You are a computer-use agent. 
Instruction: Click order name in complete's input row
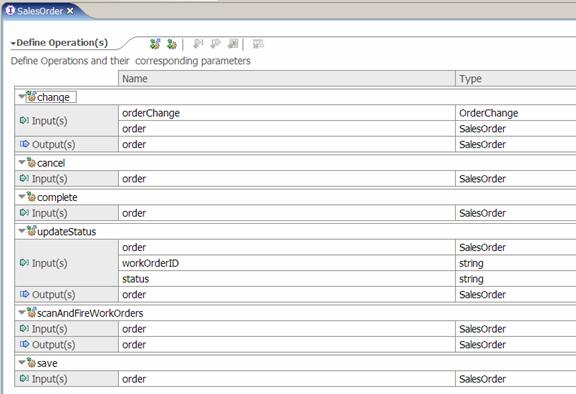coord(287,213)
